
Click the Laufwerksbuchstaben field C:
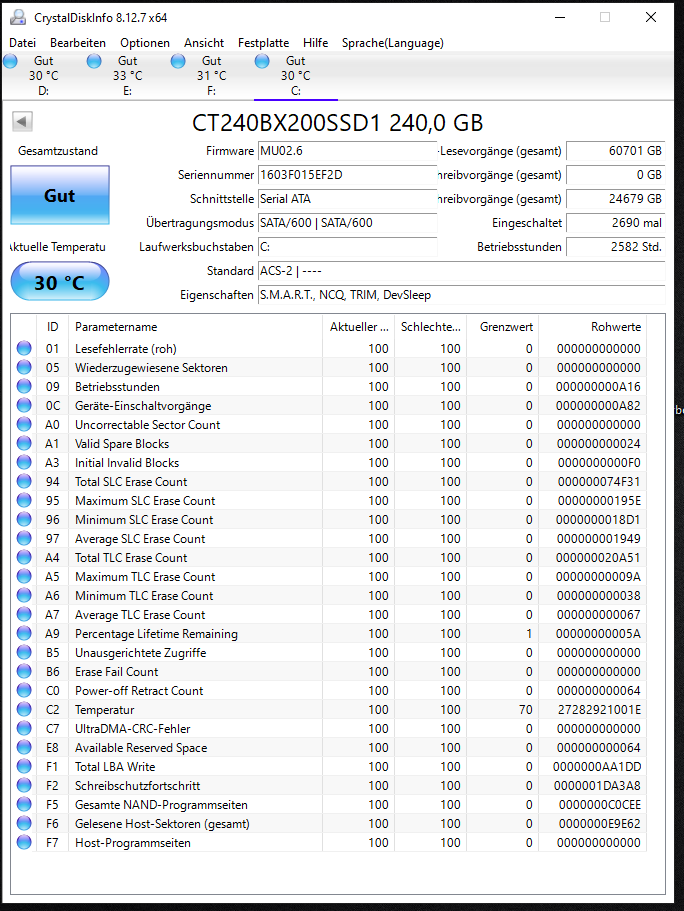coord(347,247)
